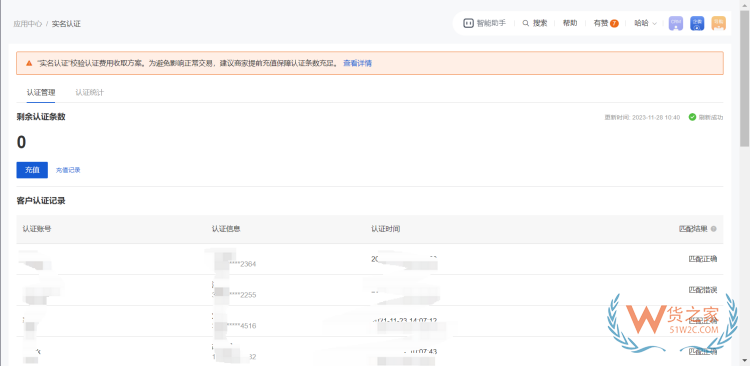750x366 pixels.
Task: Click the 匹配结果 column header
Action: [x=693, y=229]
